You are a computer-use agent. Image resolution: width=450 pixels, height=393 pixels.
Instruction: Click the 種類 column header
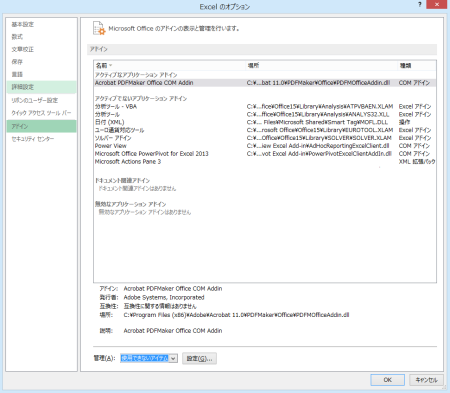point(417,66)
